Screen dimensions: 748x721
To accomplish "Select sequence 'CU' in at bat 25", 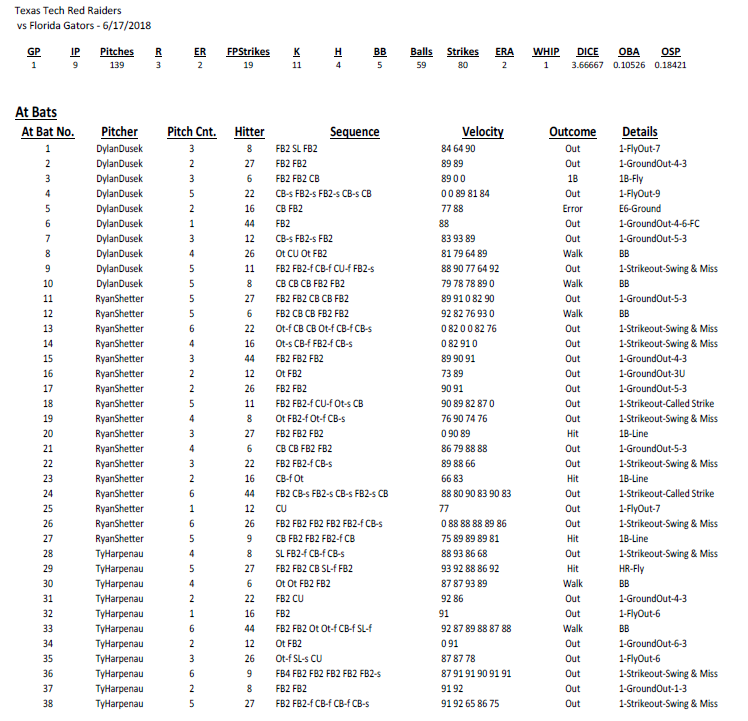I will coord(281,509).
